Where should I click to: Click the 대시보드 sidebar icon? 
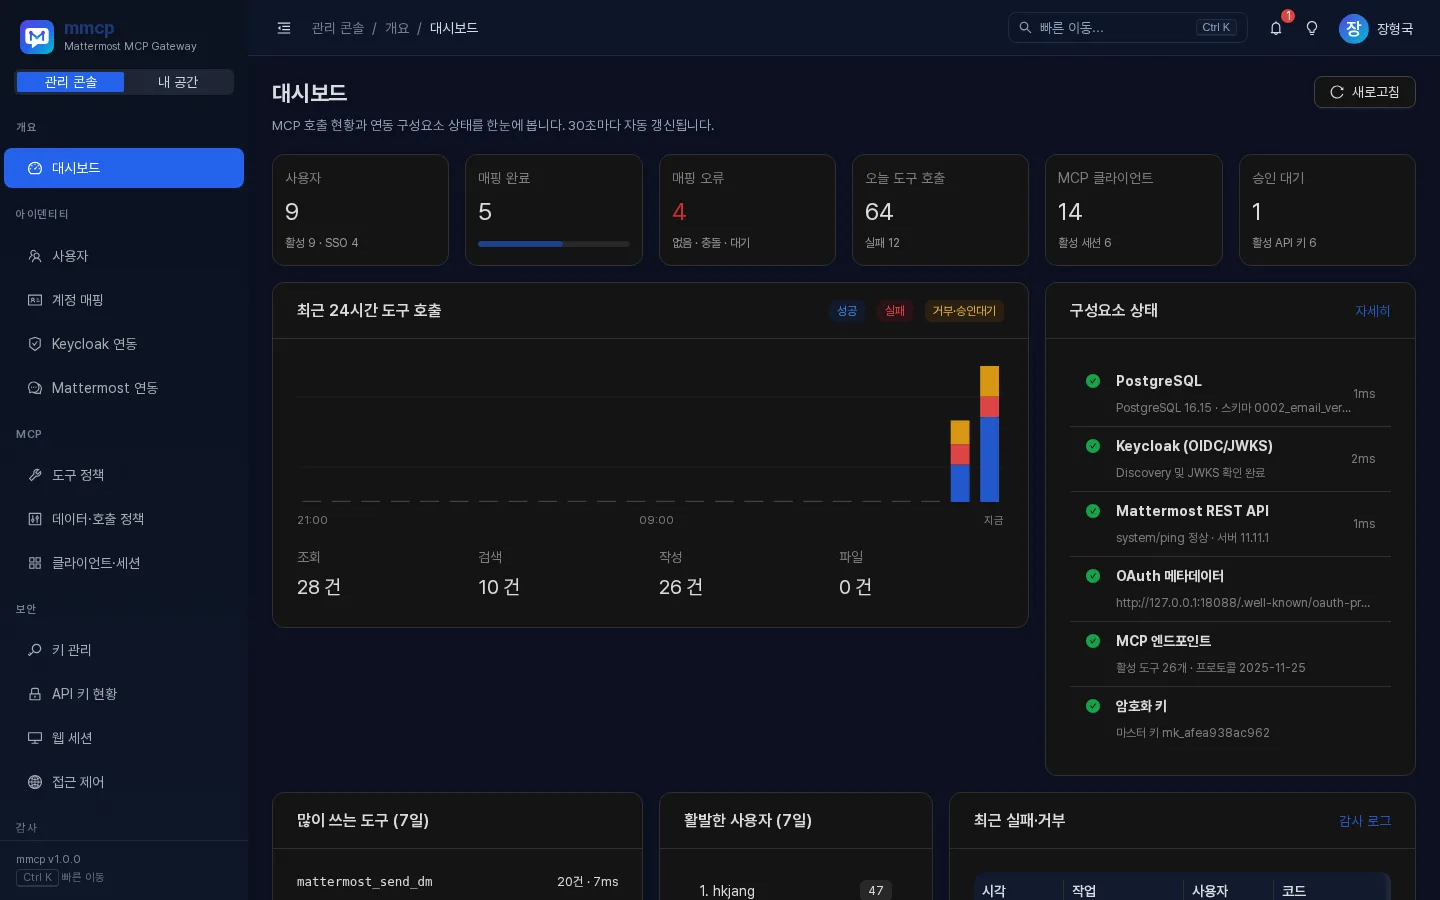tap(35, 168)
